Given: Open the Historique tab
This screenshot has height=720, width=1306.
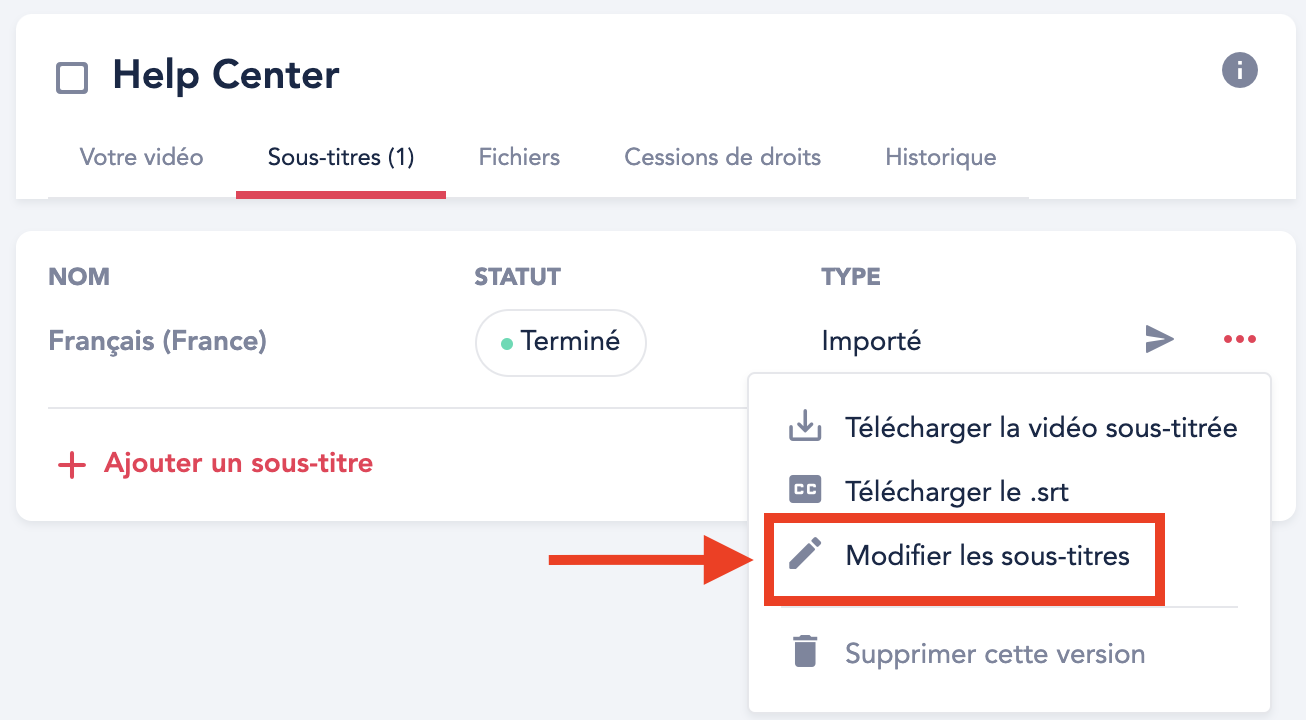Looking at the screenshot, I should click(x=941, y=157).
